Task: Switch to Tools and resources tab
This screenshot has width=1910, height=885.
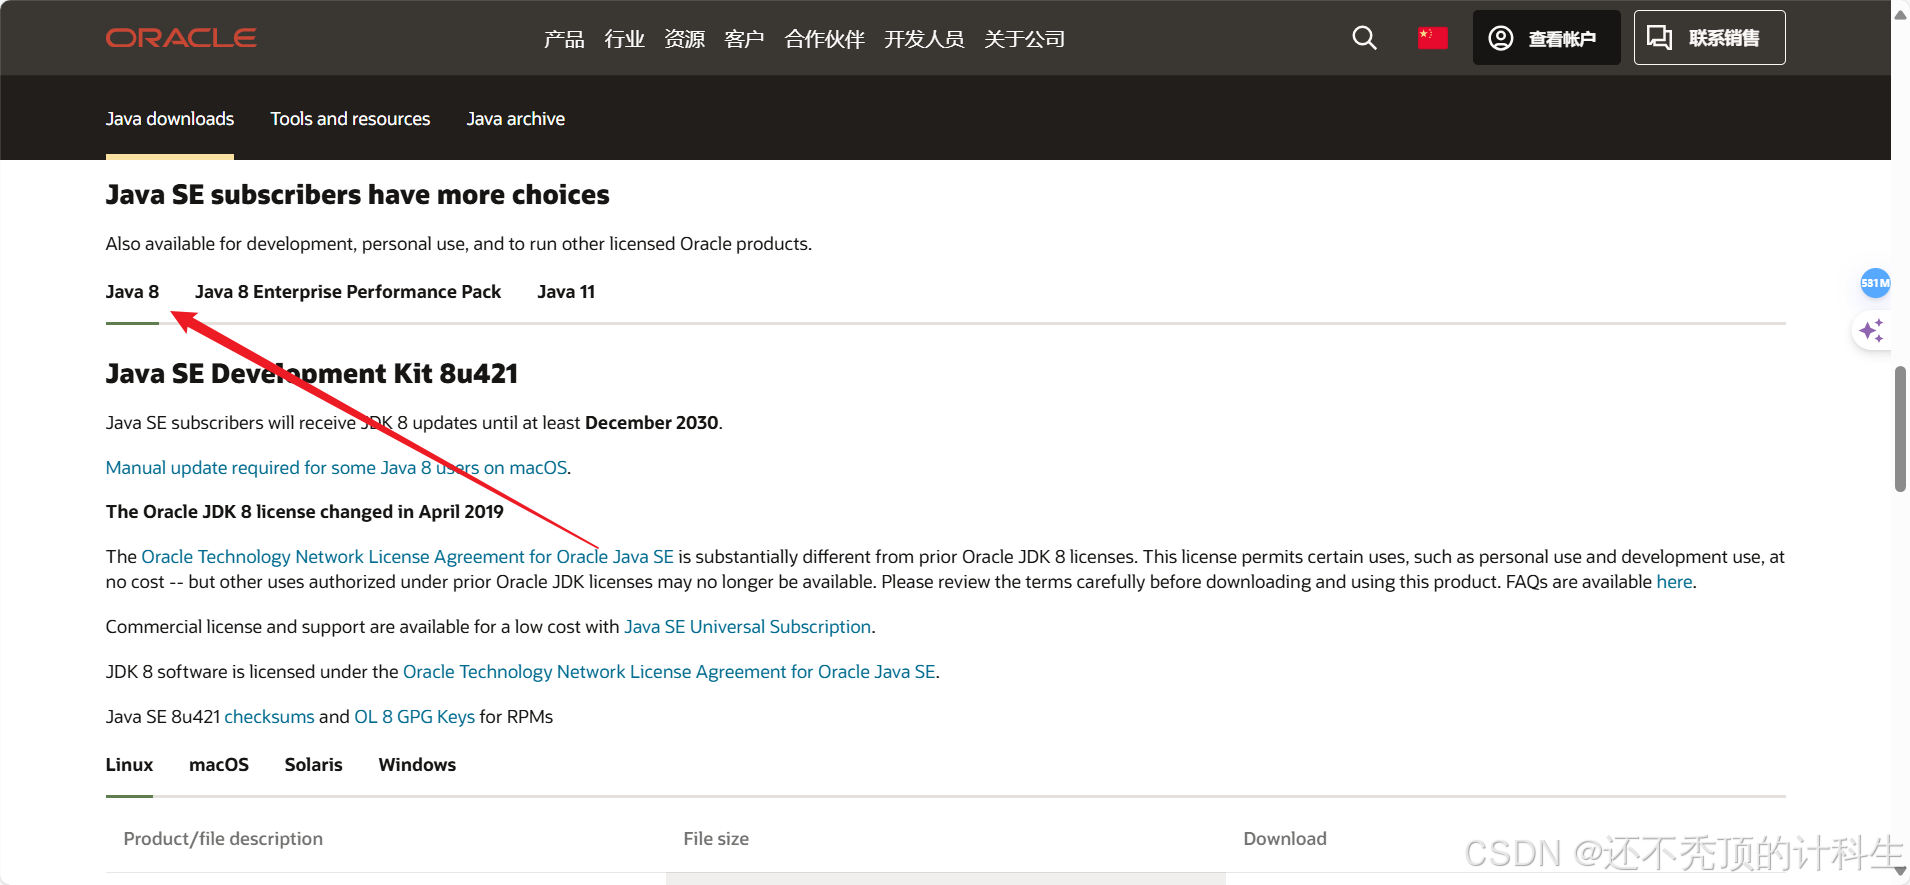Action: tap(350, 119)
